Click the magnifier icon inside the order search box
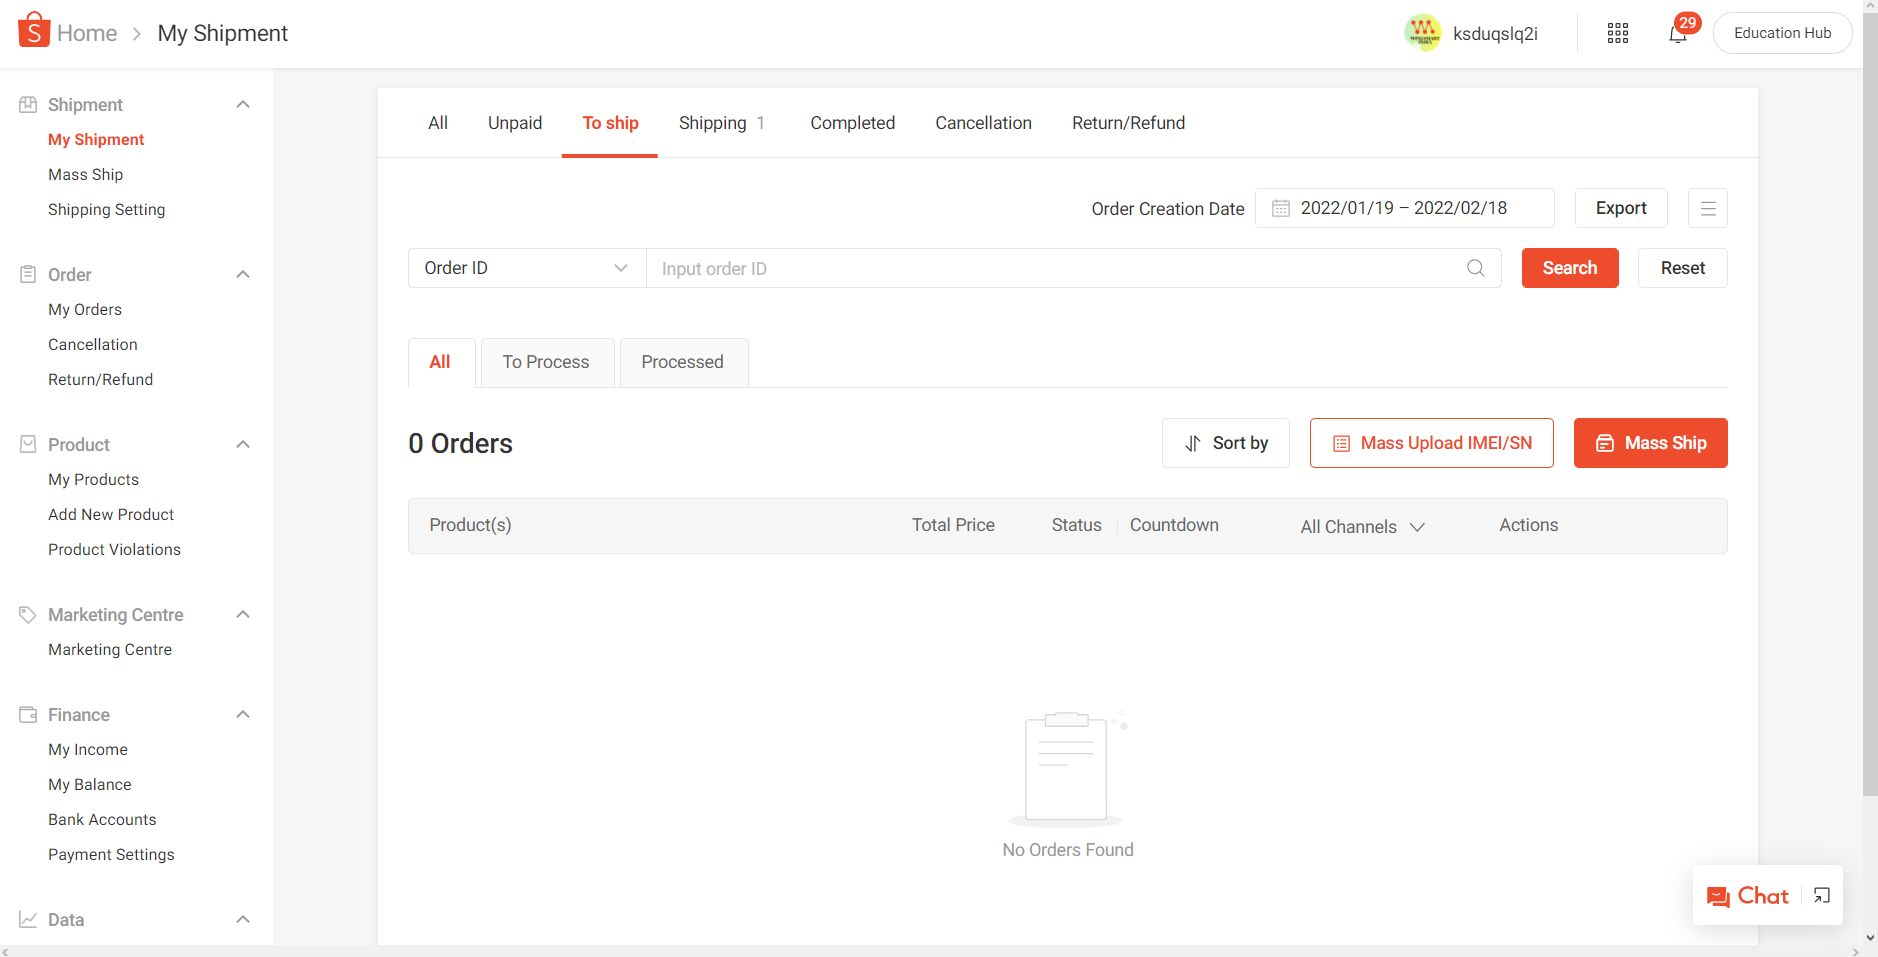Screen dimensions: 1878x957 tap(1476, 268)
